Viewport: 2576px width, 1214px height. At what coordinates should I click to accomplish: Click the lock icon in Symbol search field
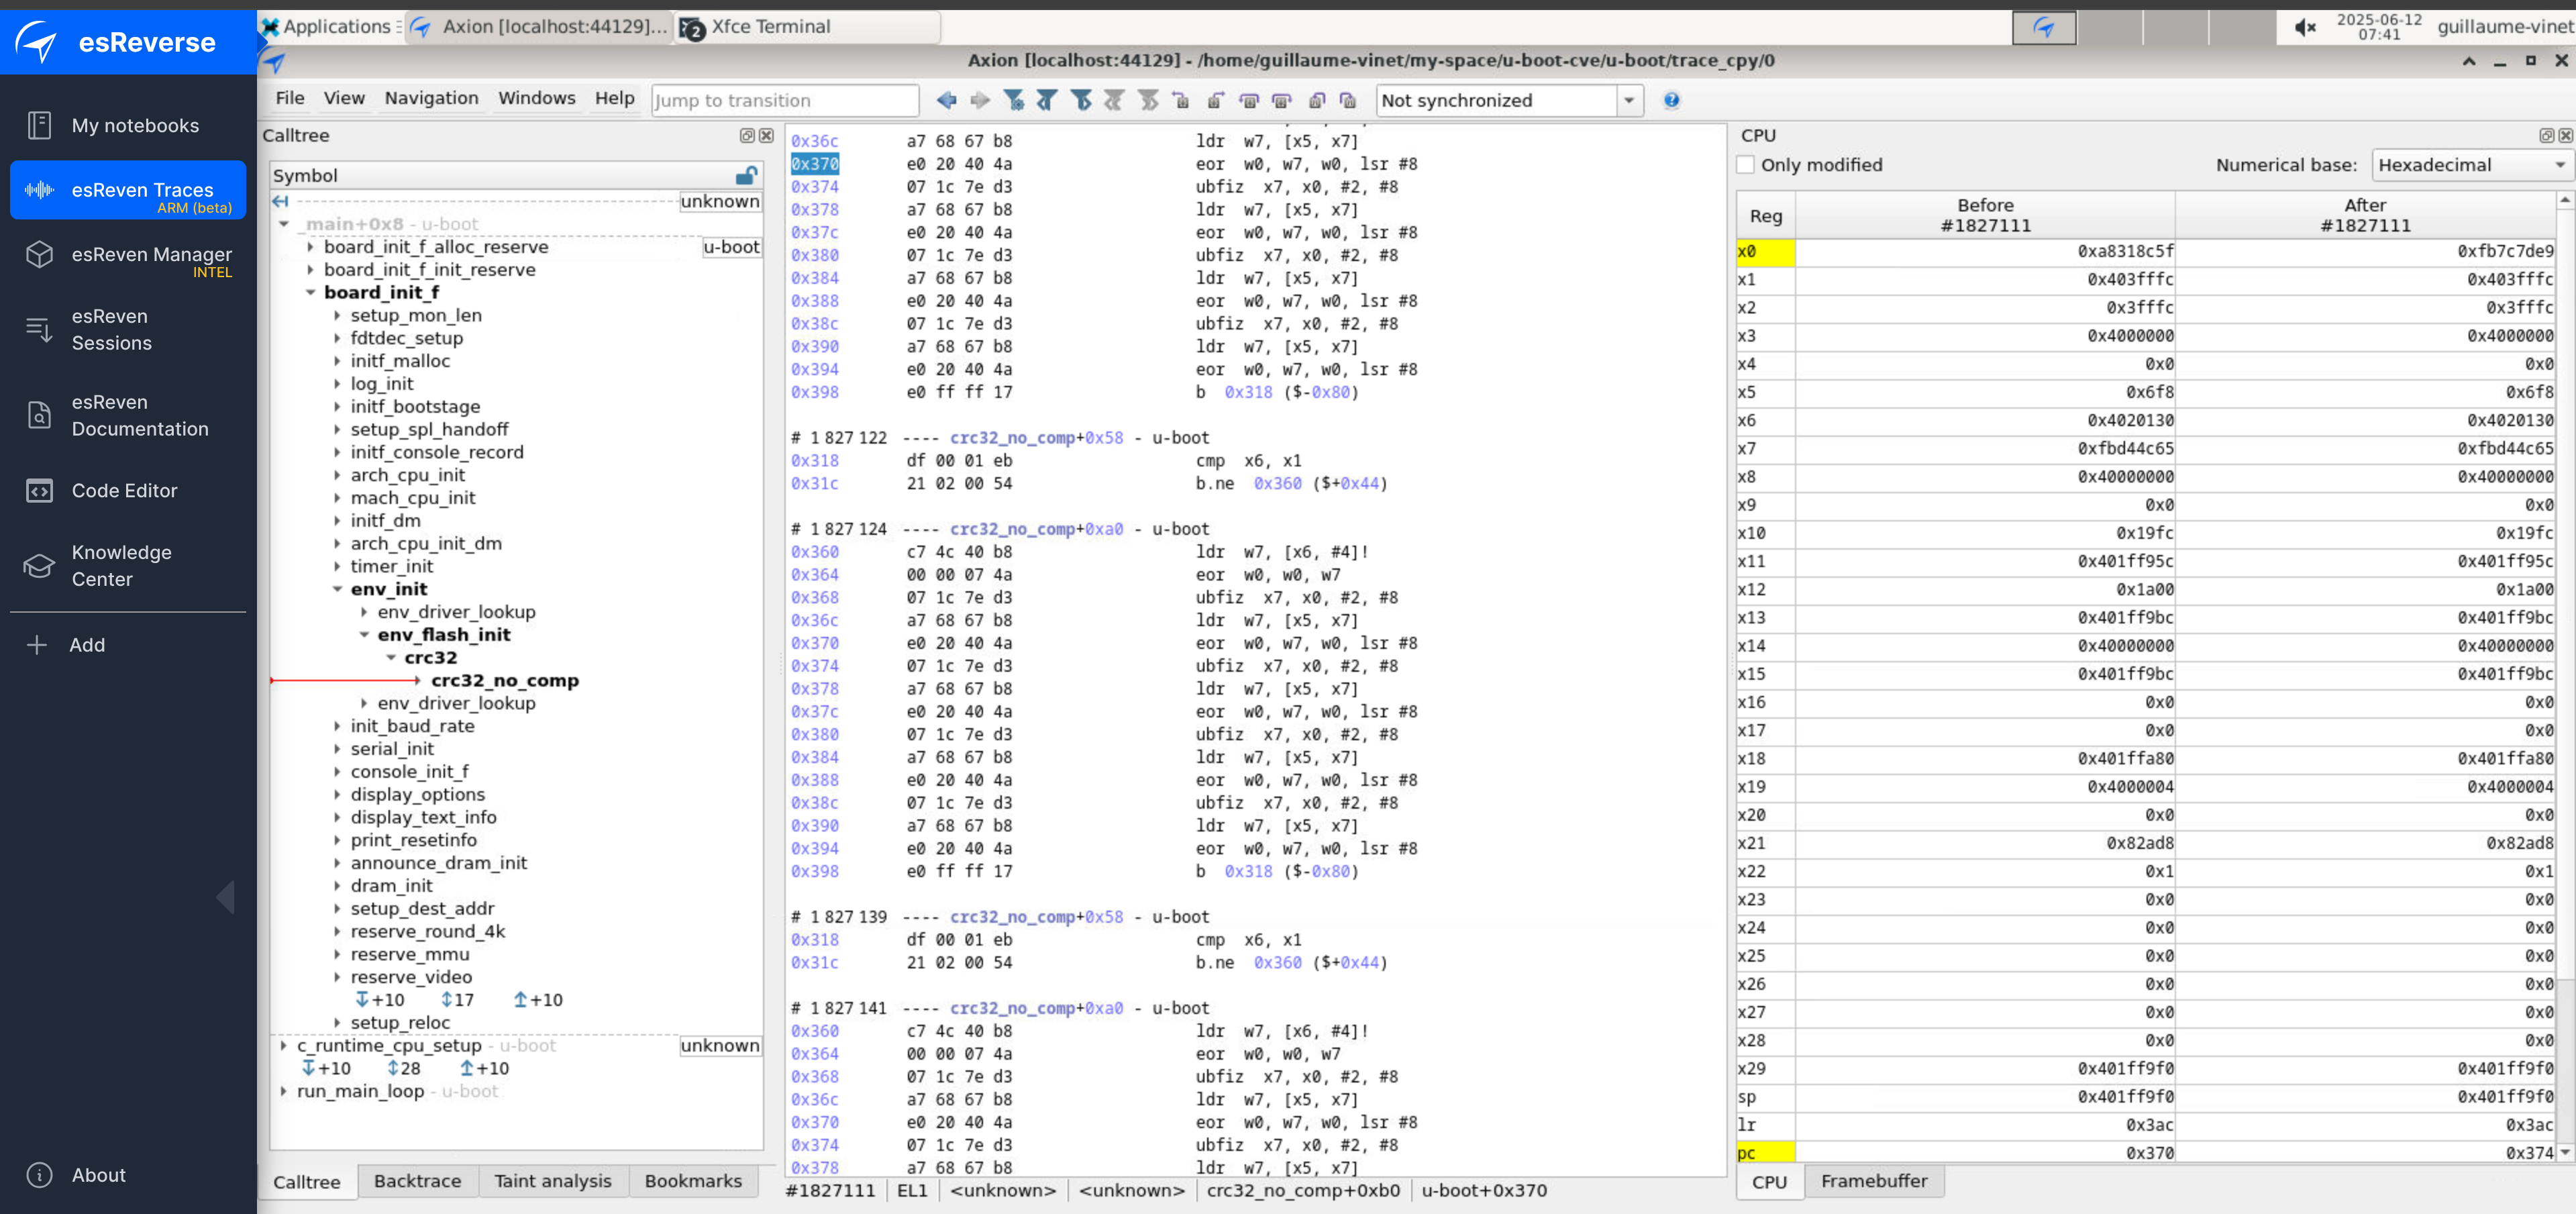(745, 176)
